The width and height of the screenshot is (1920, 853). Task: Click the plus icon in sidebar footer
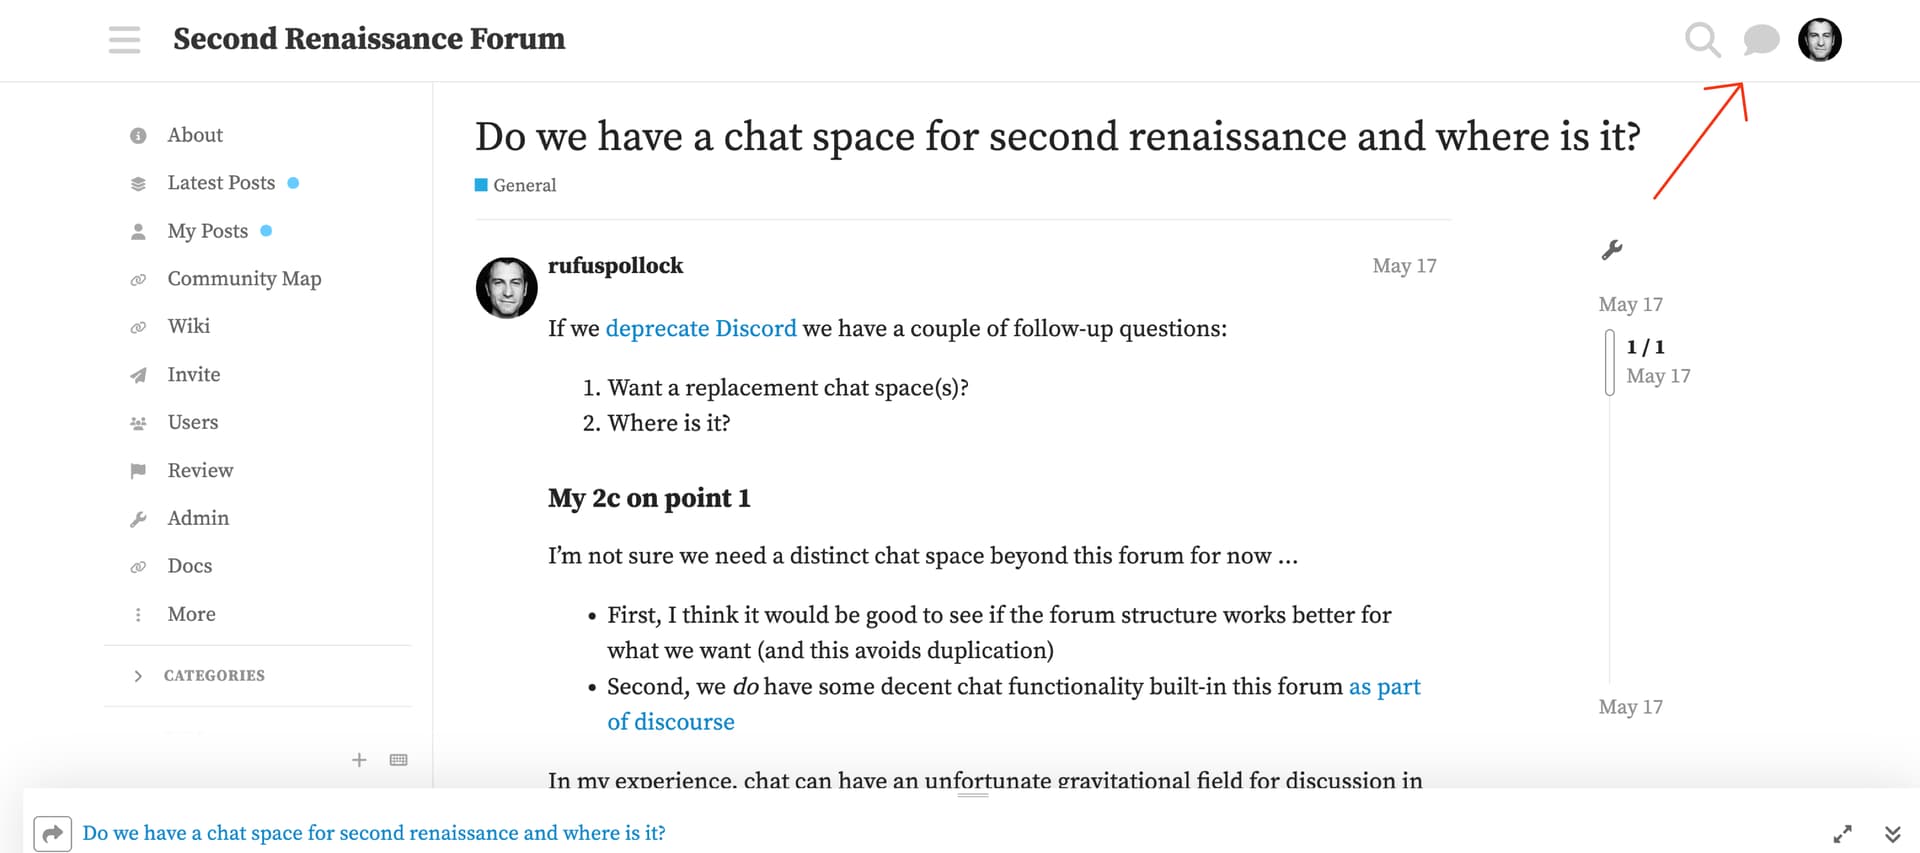click(x=359, y=760)
